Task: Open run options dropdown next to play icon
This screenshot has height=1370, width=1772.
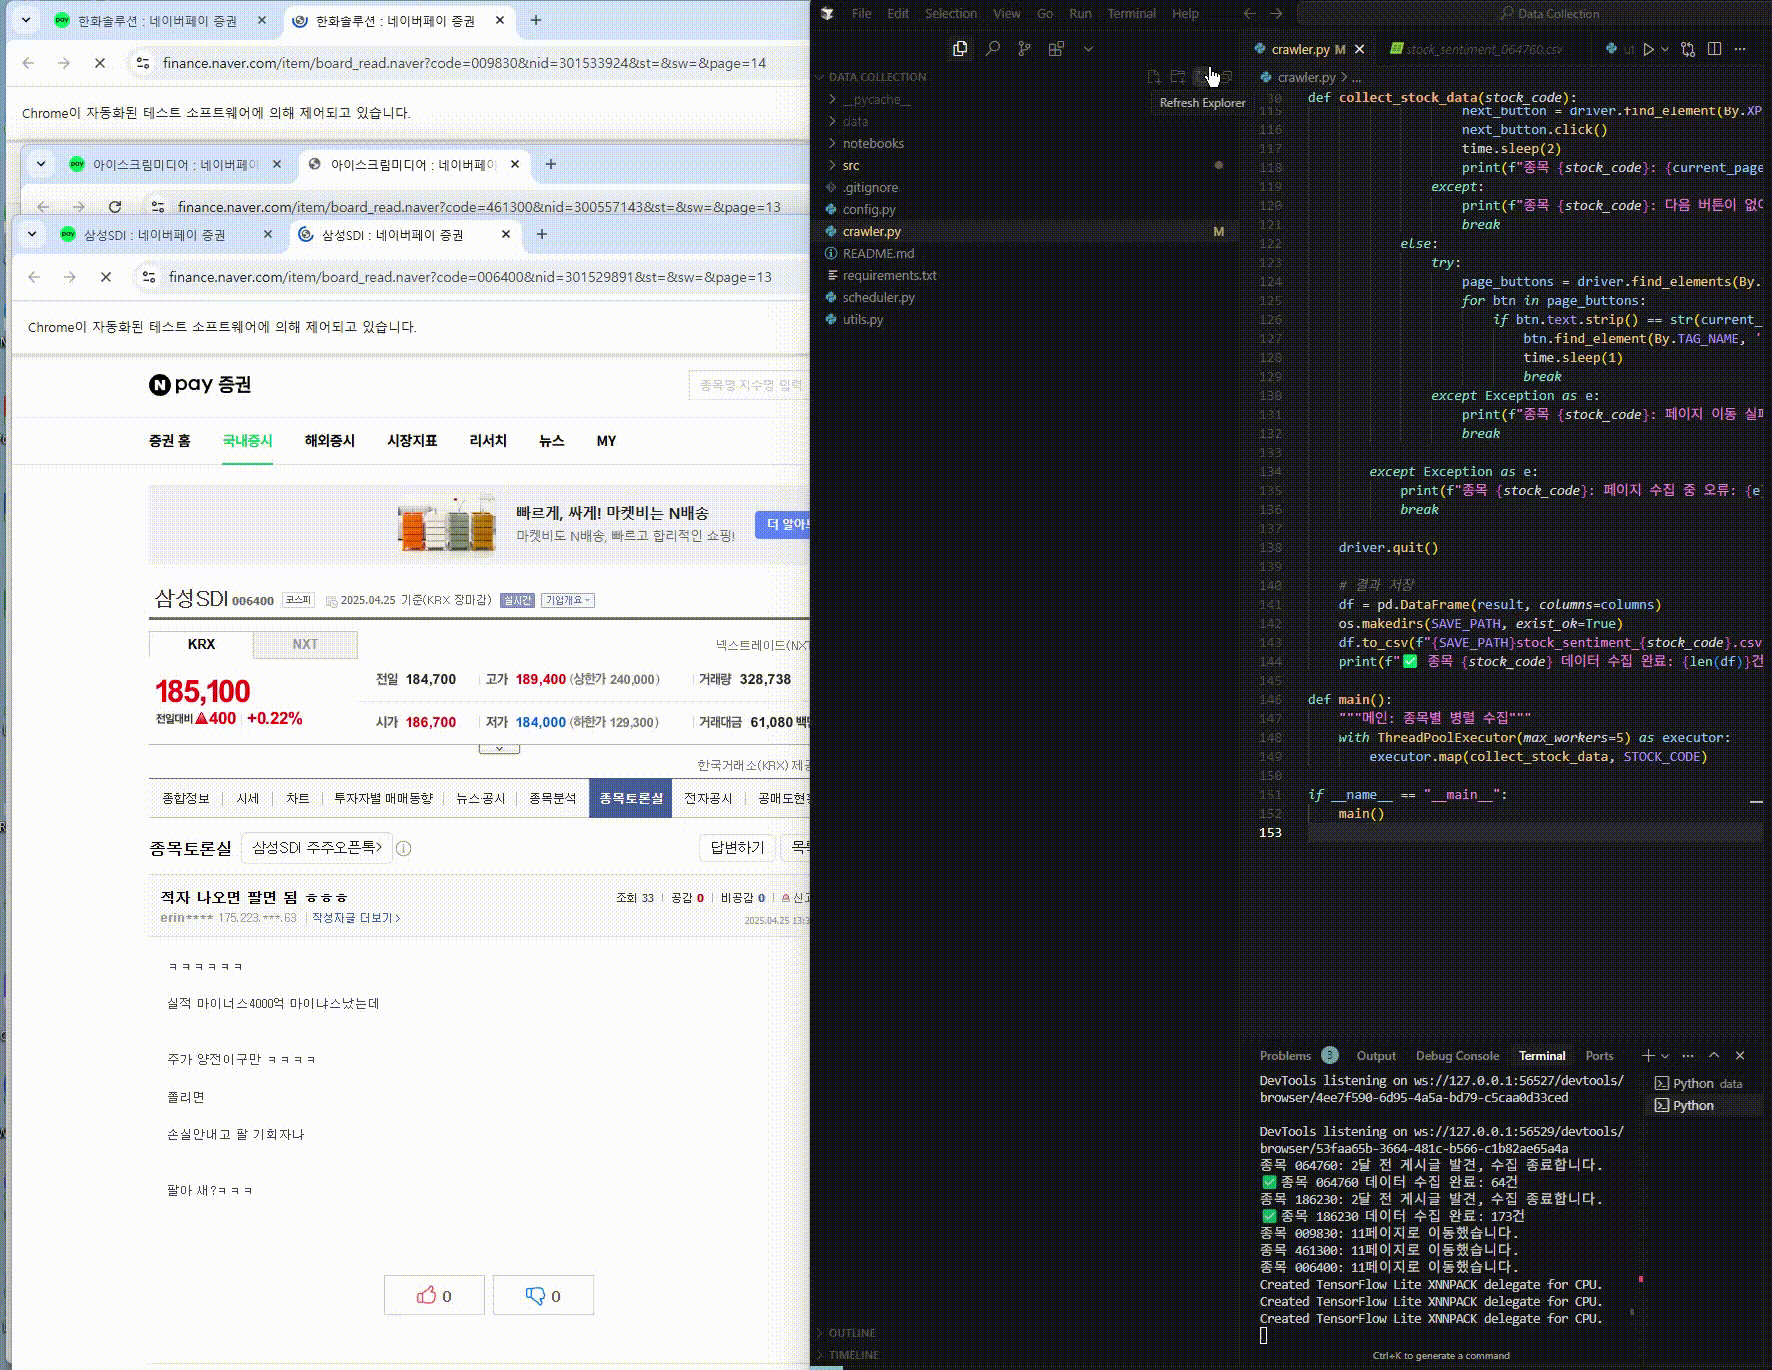Action: click(x=1664, y=48)
